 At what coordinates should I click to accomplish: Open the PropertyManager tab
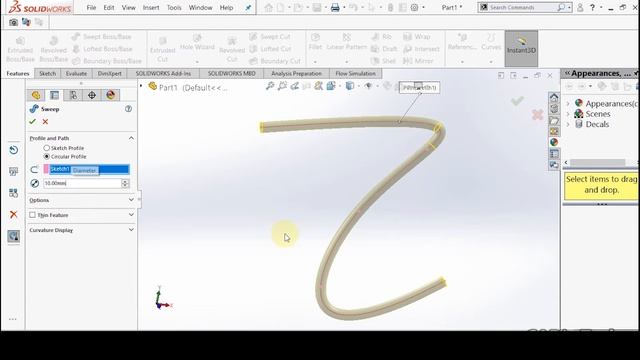click(54, 95)
